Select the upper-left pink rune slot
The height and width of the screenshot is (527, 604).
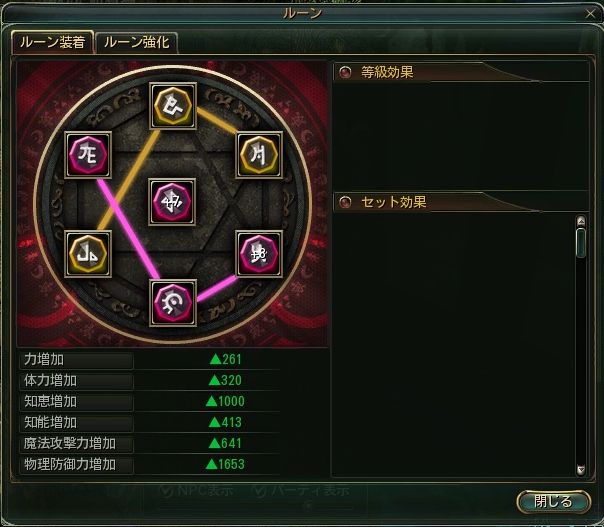(88, 155)
